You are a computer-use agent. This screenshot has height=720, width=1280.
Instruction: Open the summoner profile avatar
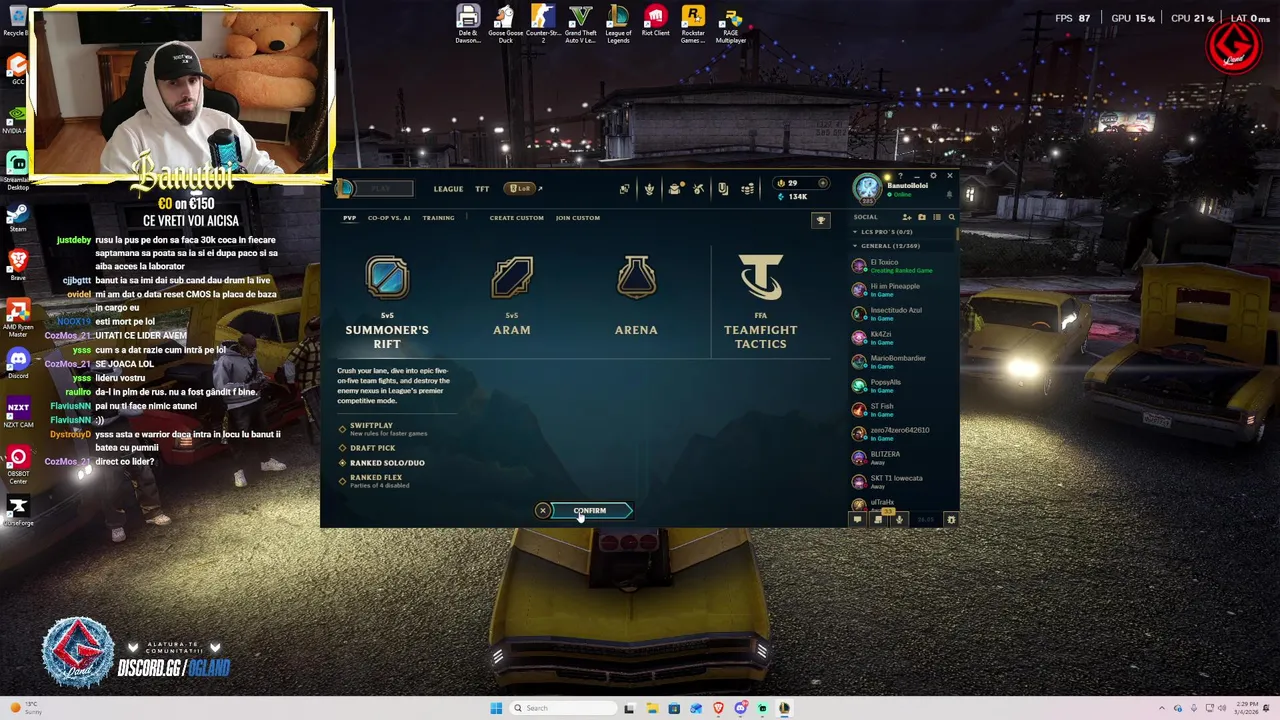(867, 188)
